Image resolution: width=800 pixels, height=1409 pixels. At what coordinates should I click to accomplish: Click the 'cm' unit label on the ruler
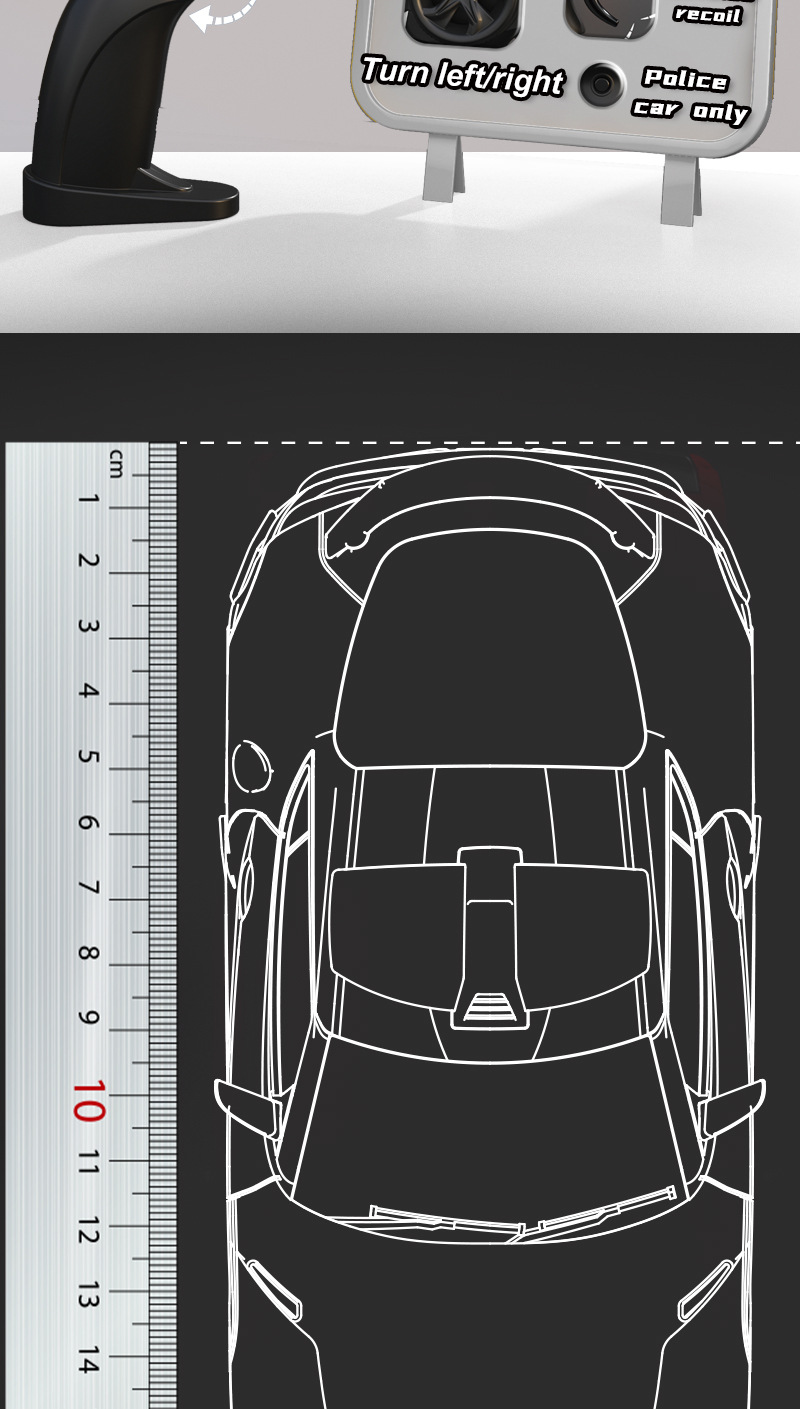[x=116, y=463]
